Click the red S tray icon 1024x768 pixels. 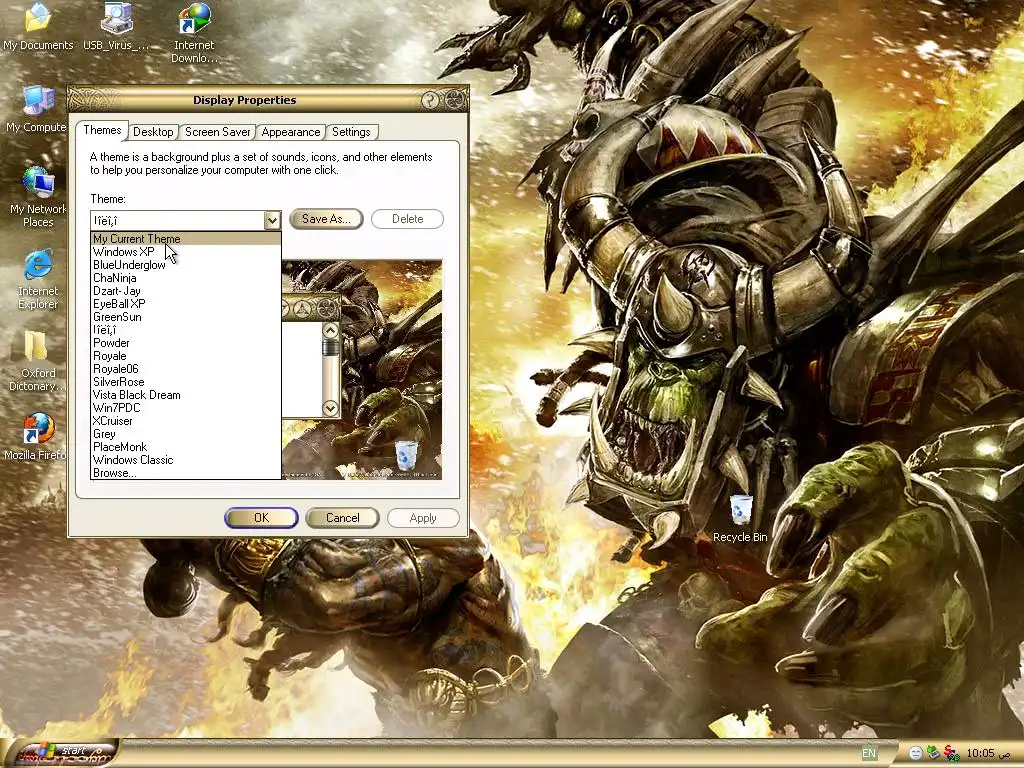point(951,753)
